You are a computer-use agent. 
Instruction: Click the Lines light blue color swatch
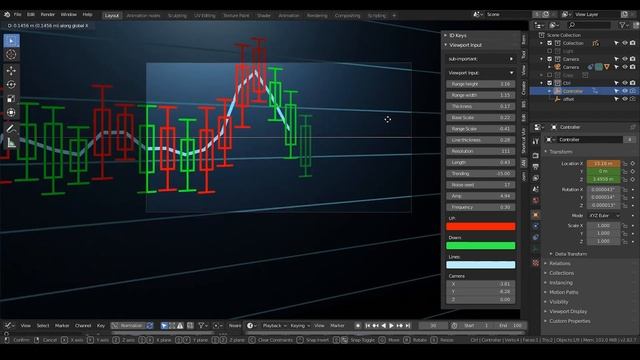[x=480, y=265]
